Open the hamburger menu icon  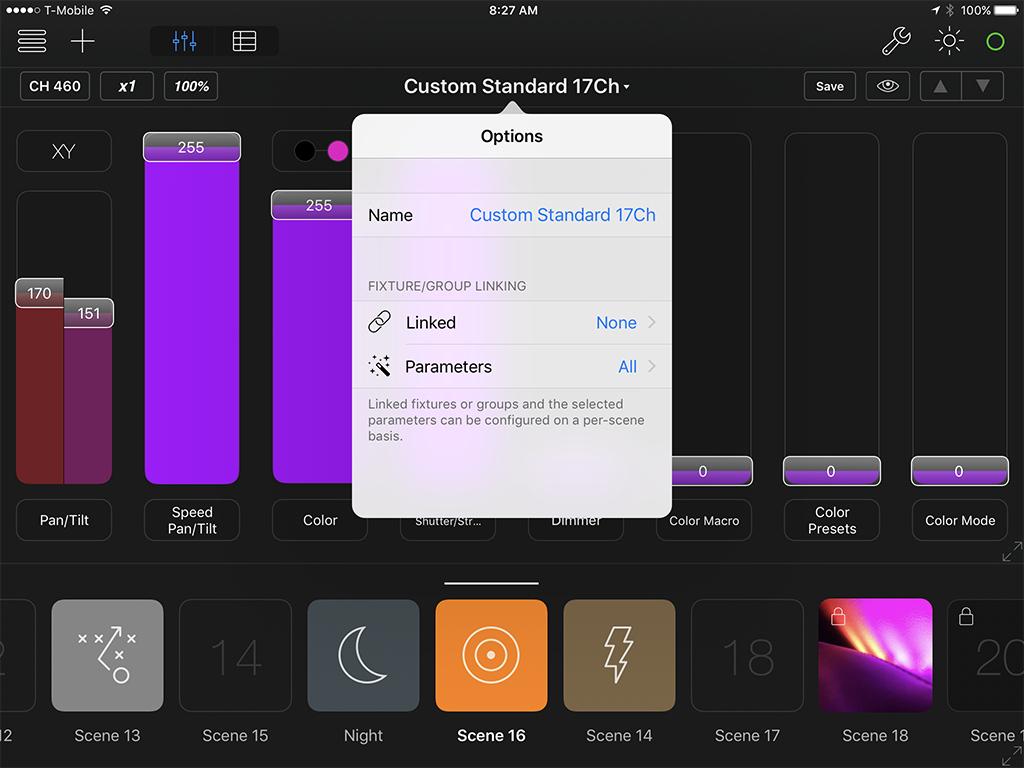point(31,41)
